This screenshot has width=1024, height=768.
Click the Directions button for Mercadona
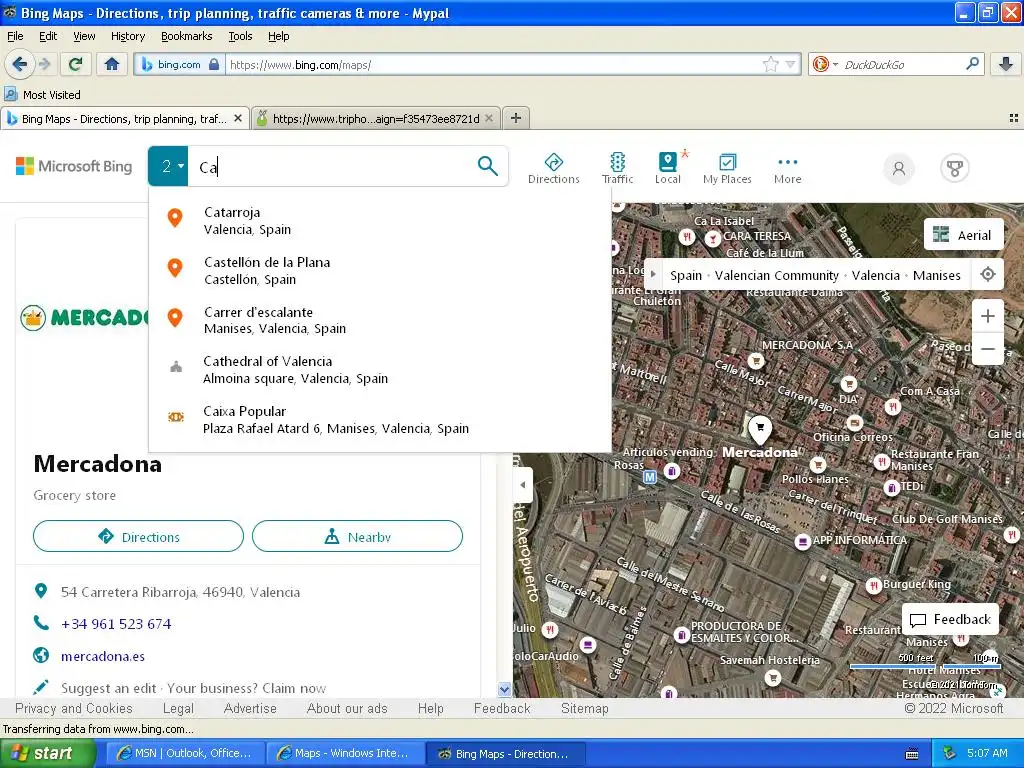point(138,536)
